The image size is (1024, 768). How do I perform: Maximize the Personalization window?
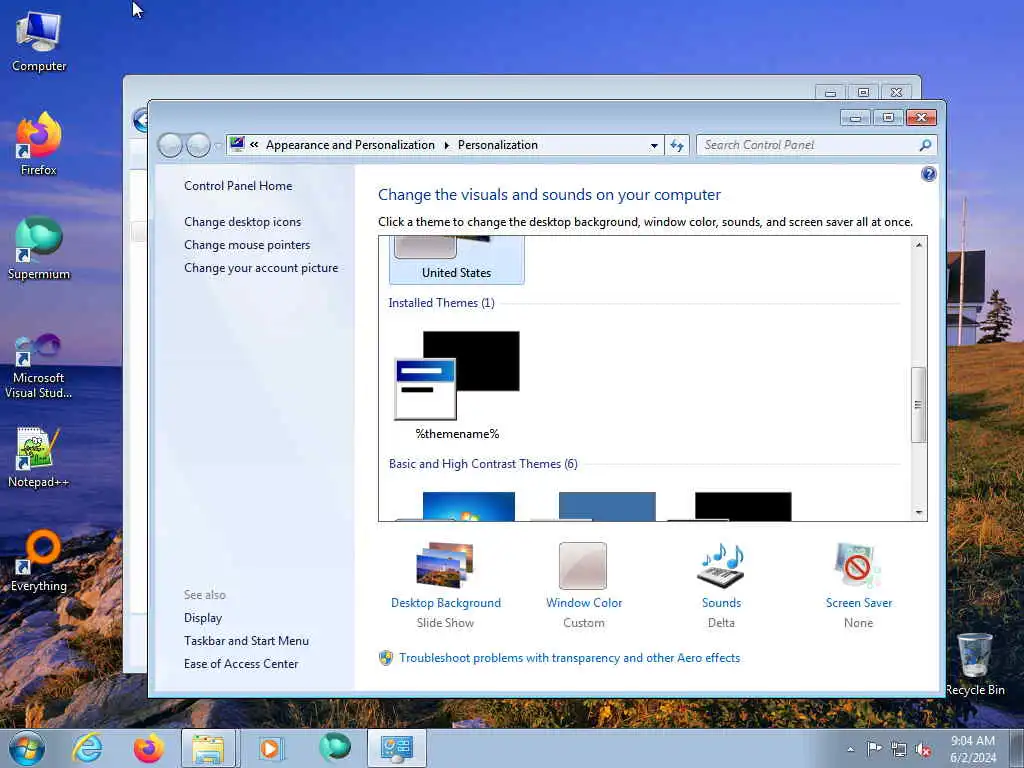888,118
